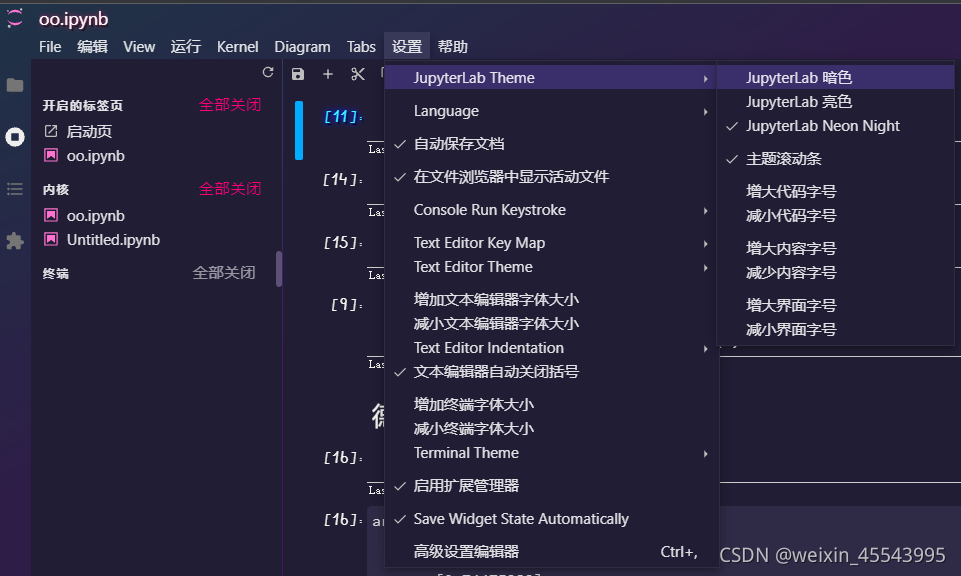Open the running sessions sidebar icon
The width and height of the screenshot is (961, 576).
tap(15, 137)
